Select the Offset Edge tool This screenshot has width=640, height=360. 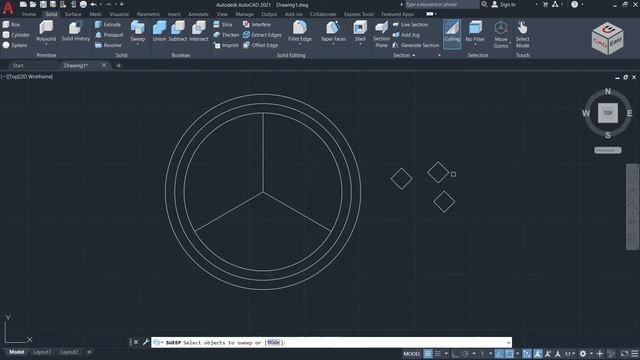pyautogui.click(x=260, y=45)
